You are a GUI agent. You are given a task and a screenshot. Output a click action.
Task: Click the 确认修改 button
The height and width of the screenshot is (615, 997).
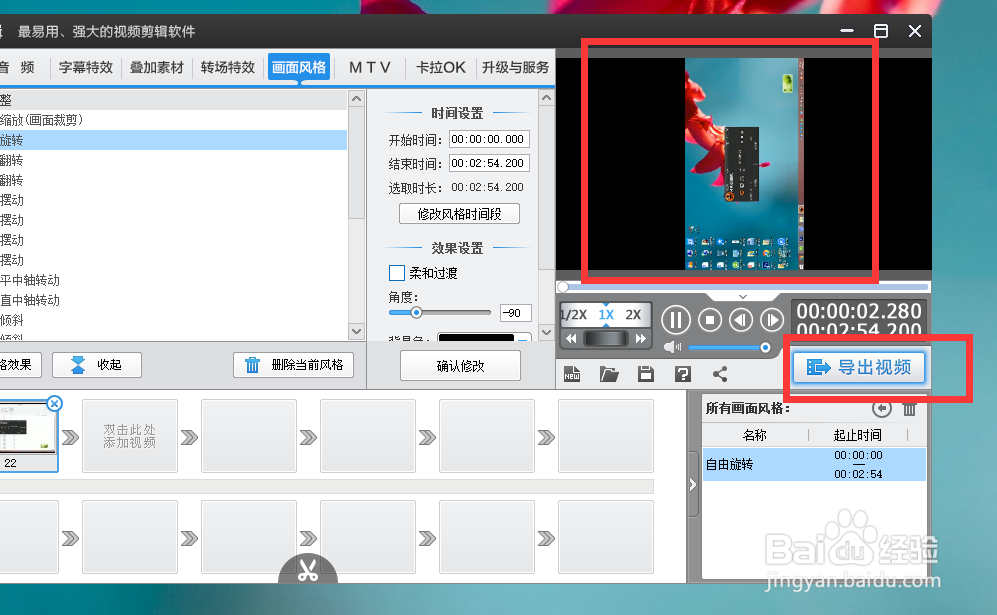coord(460,366)
